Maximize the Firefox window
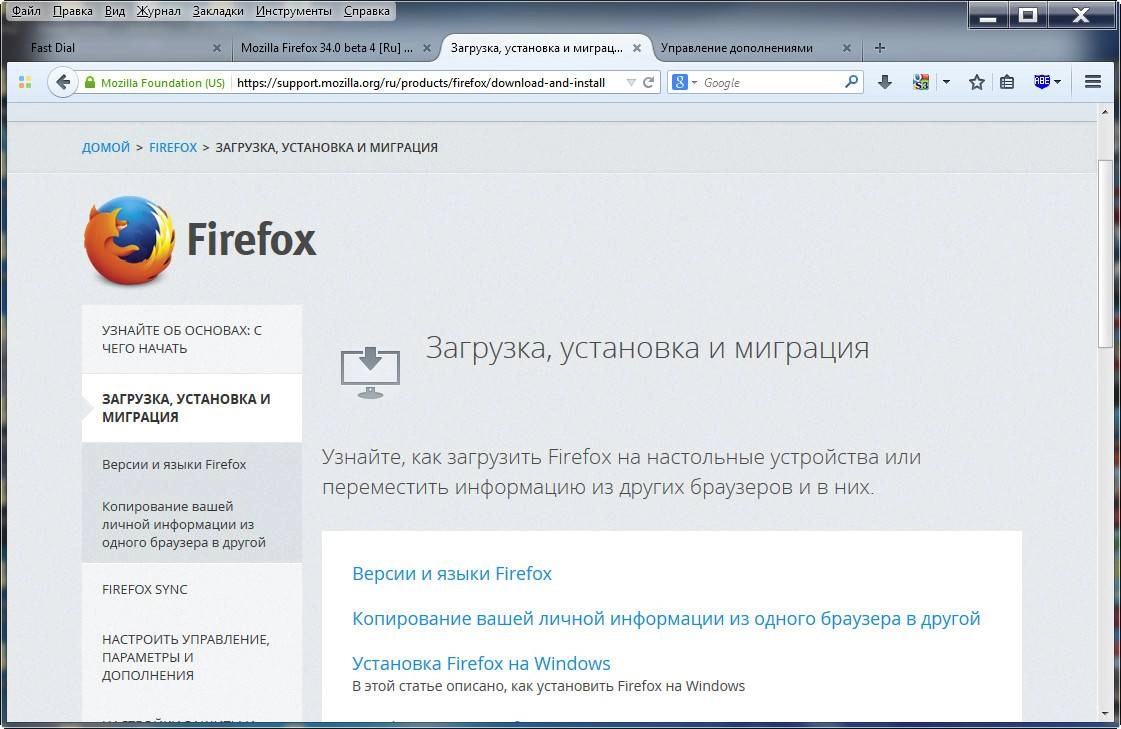Viewport: 1121px width, 729px height. click(x=1028, y=15)
